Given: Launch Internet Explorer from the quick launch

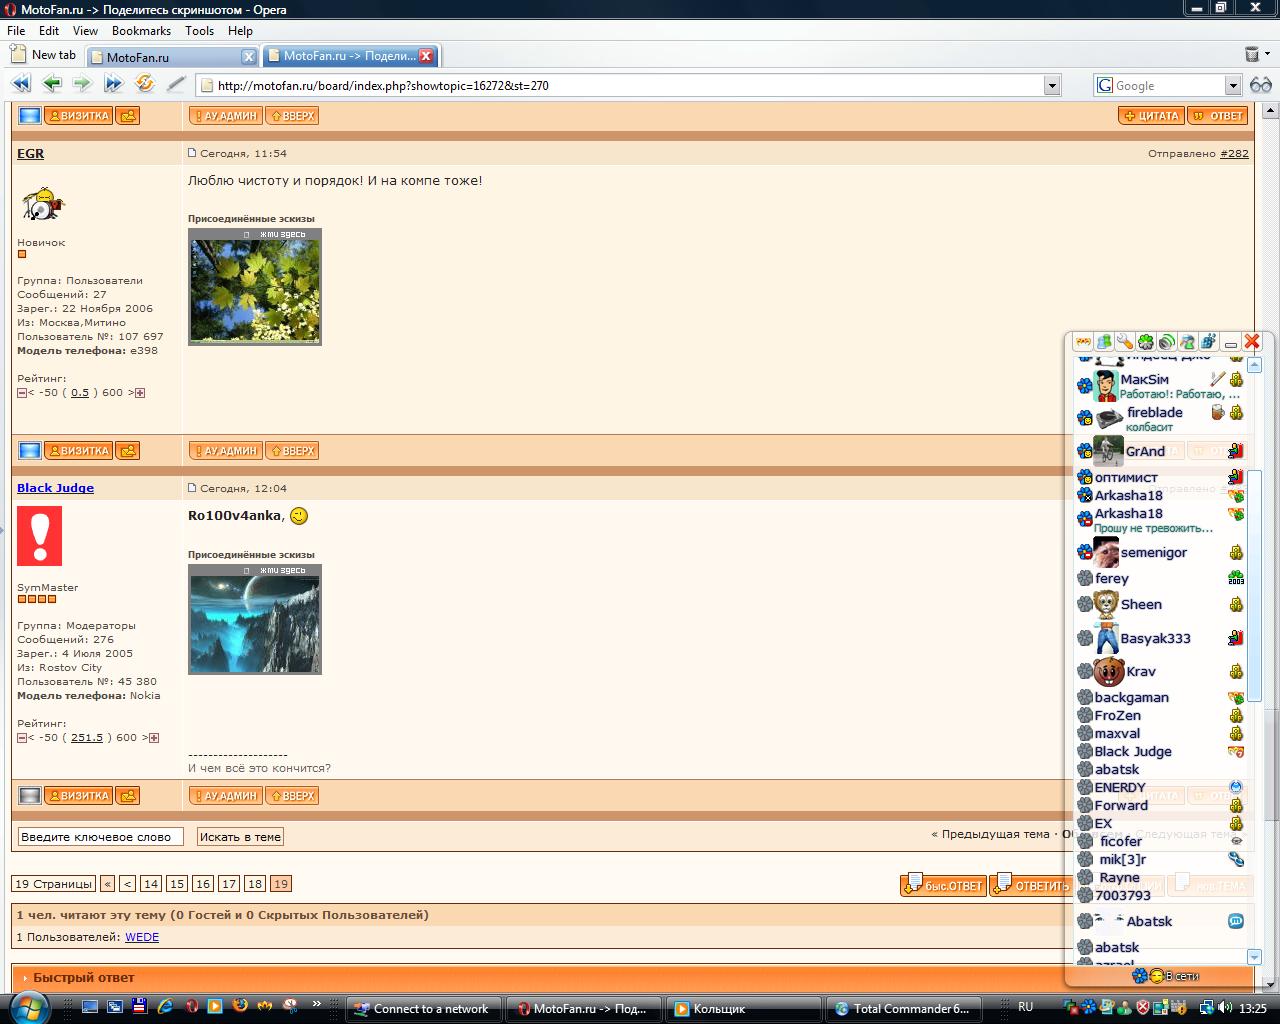Looking at the screenshot, I should 165,1007.
